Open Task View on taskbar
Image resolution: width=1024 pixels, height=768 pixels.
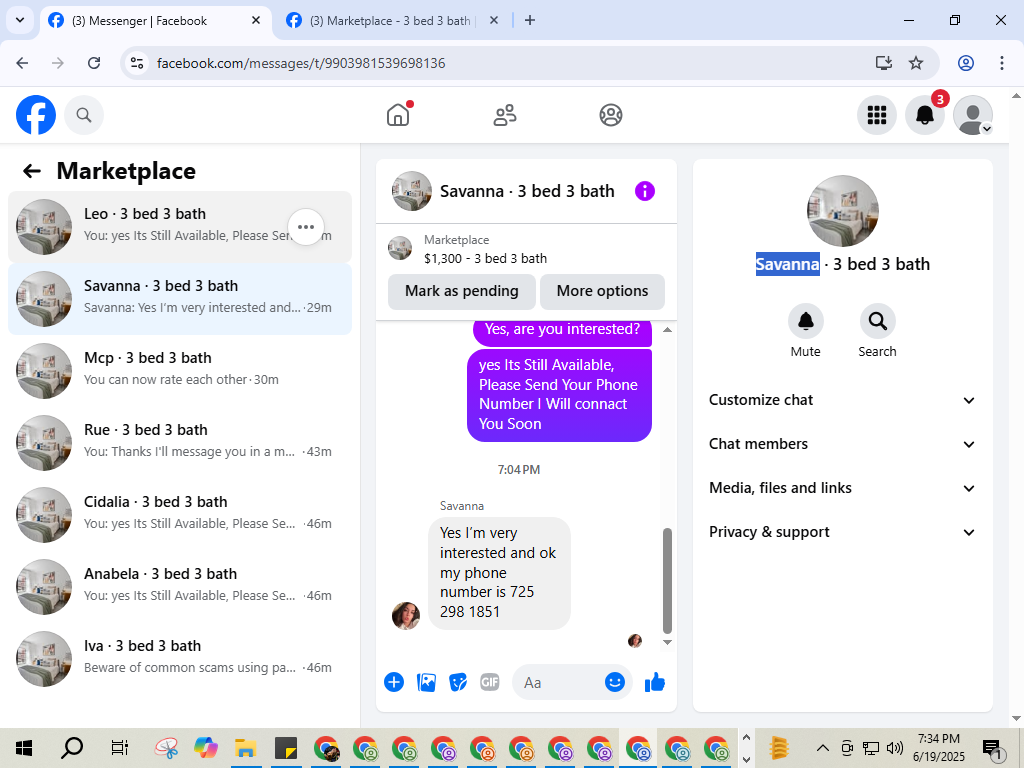(120, 748)
